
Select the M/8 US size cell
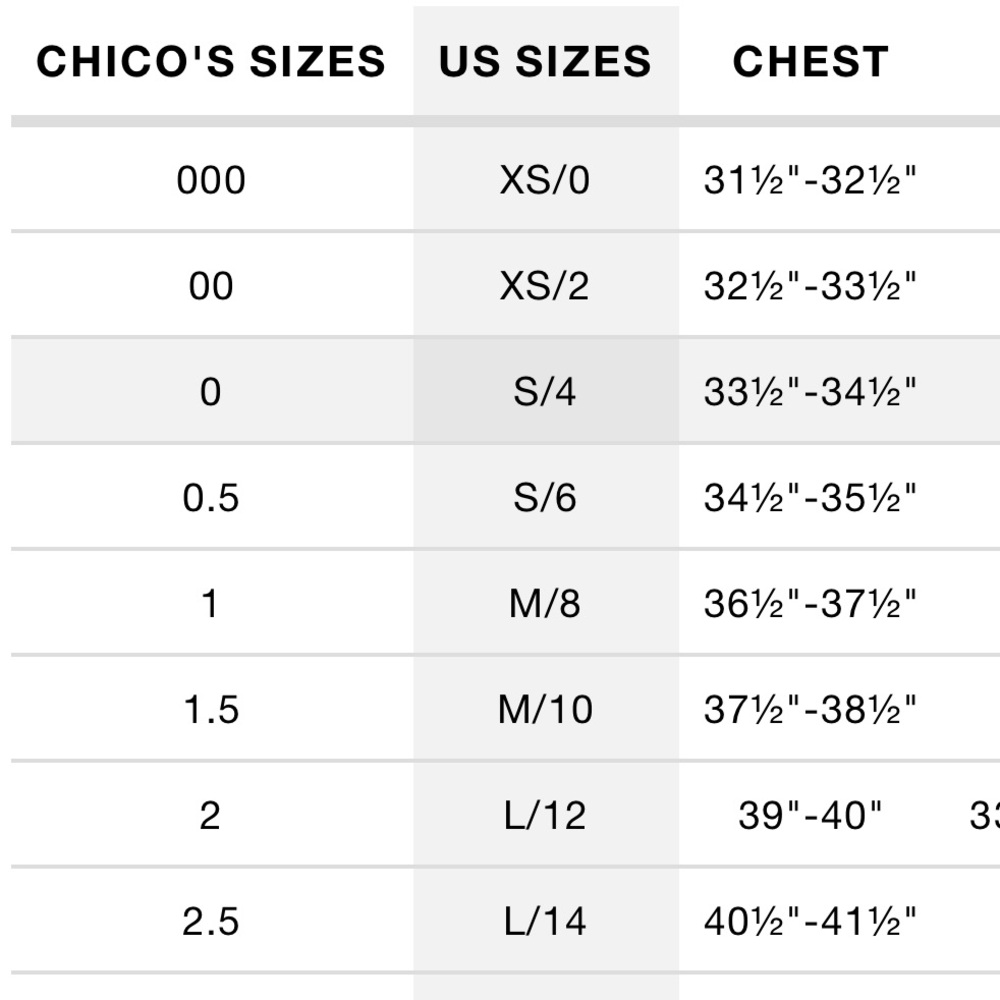545,603
